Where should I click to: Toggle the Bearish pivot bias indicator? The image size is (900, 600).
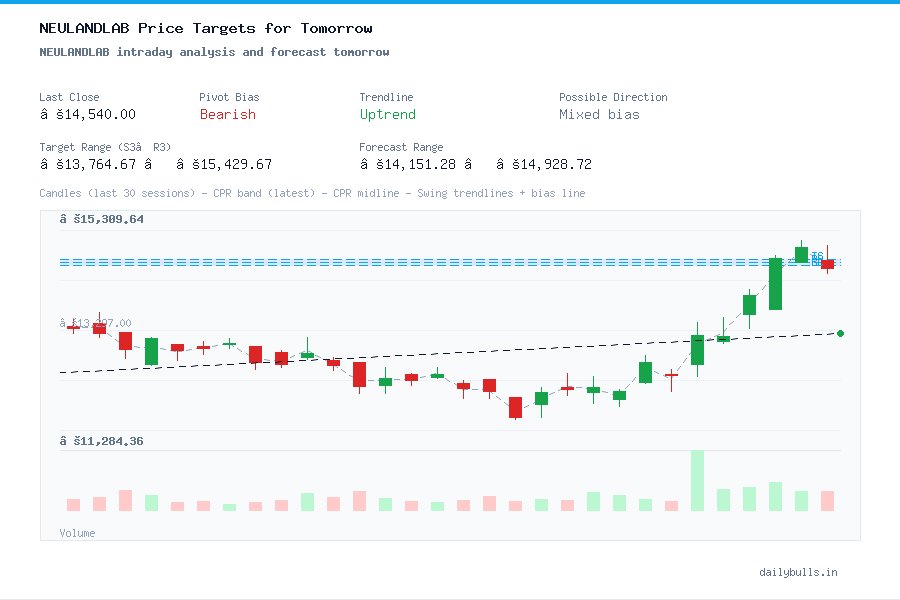point(227,115)
